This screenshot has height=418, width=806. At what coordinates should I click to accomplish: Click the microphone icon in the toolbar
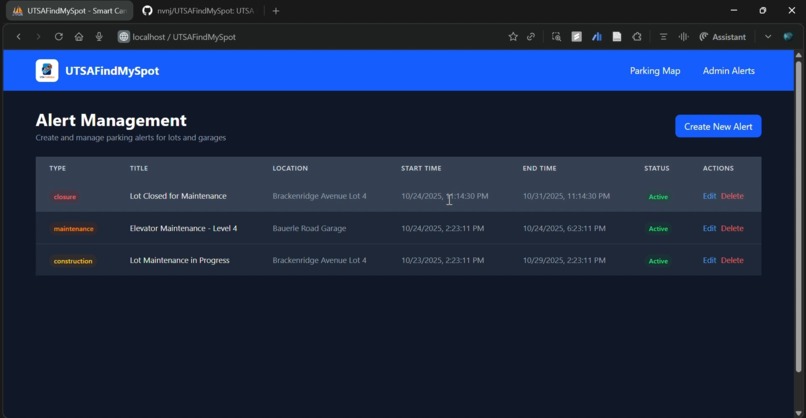tap(99, 37)
